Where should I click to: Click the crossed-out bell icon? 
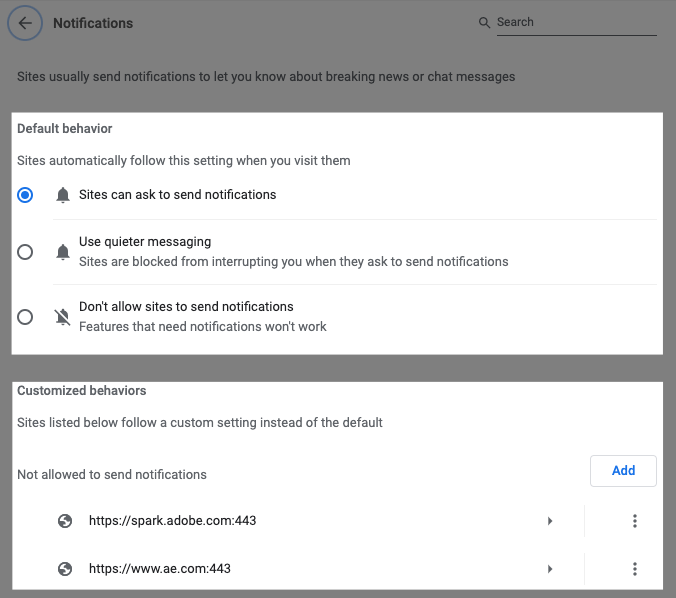tap(64, 317)
